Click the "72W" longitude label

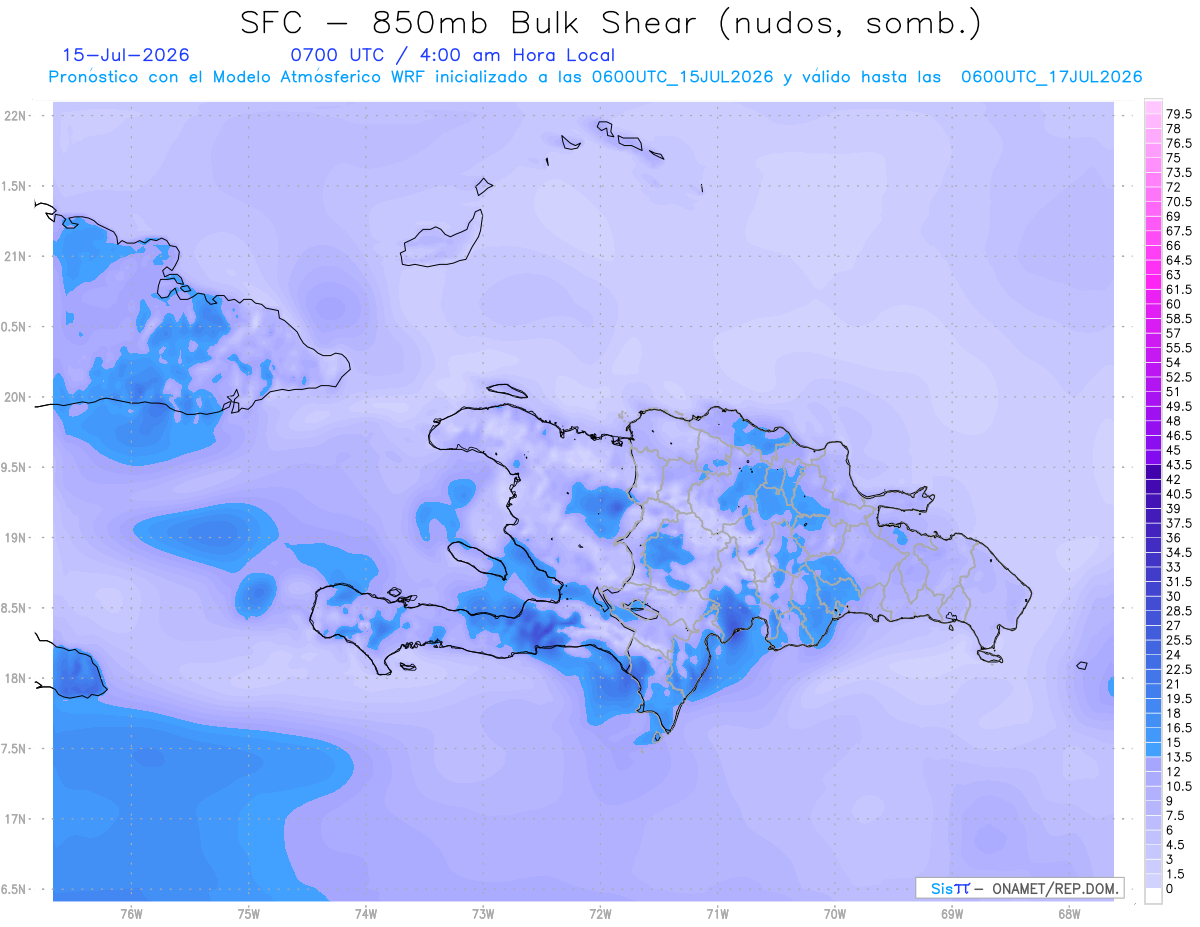600,914
